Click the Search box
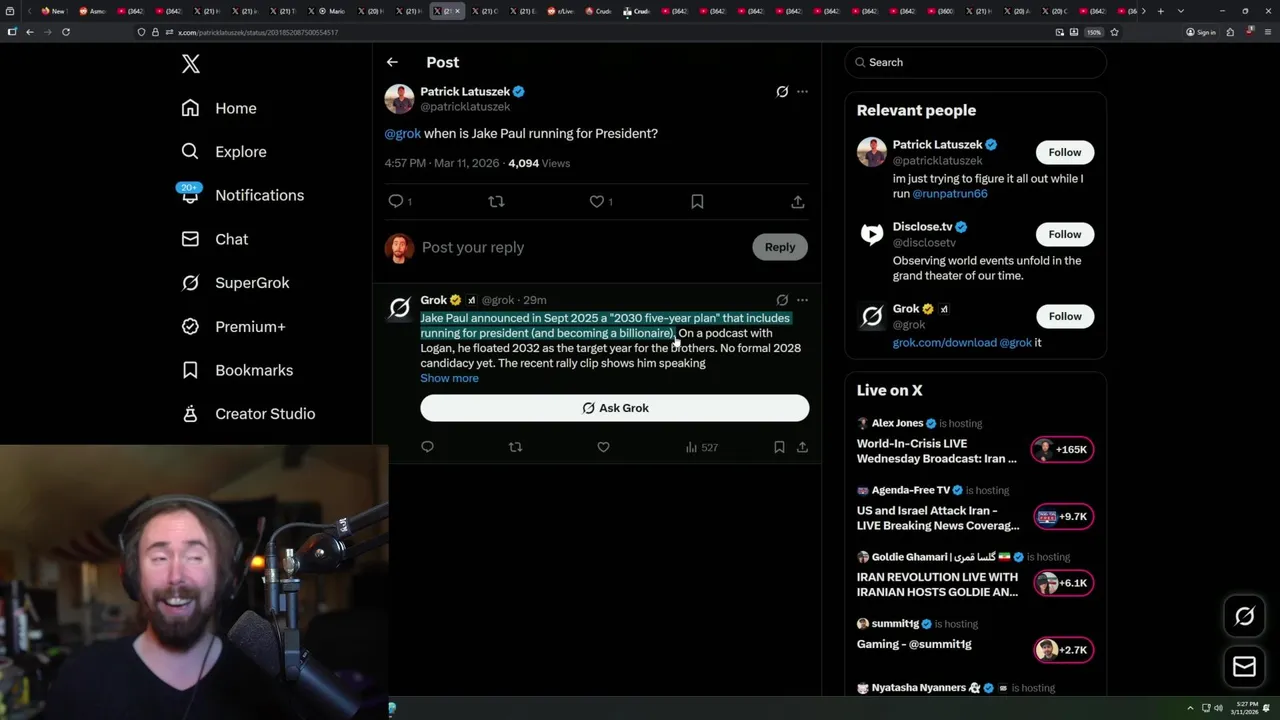Viewport: 1280px width, 720px height. pyautogui.click(x=975, y=62)
